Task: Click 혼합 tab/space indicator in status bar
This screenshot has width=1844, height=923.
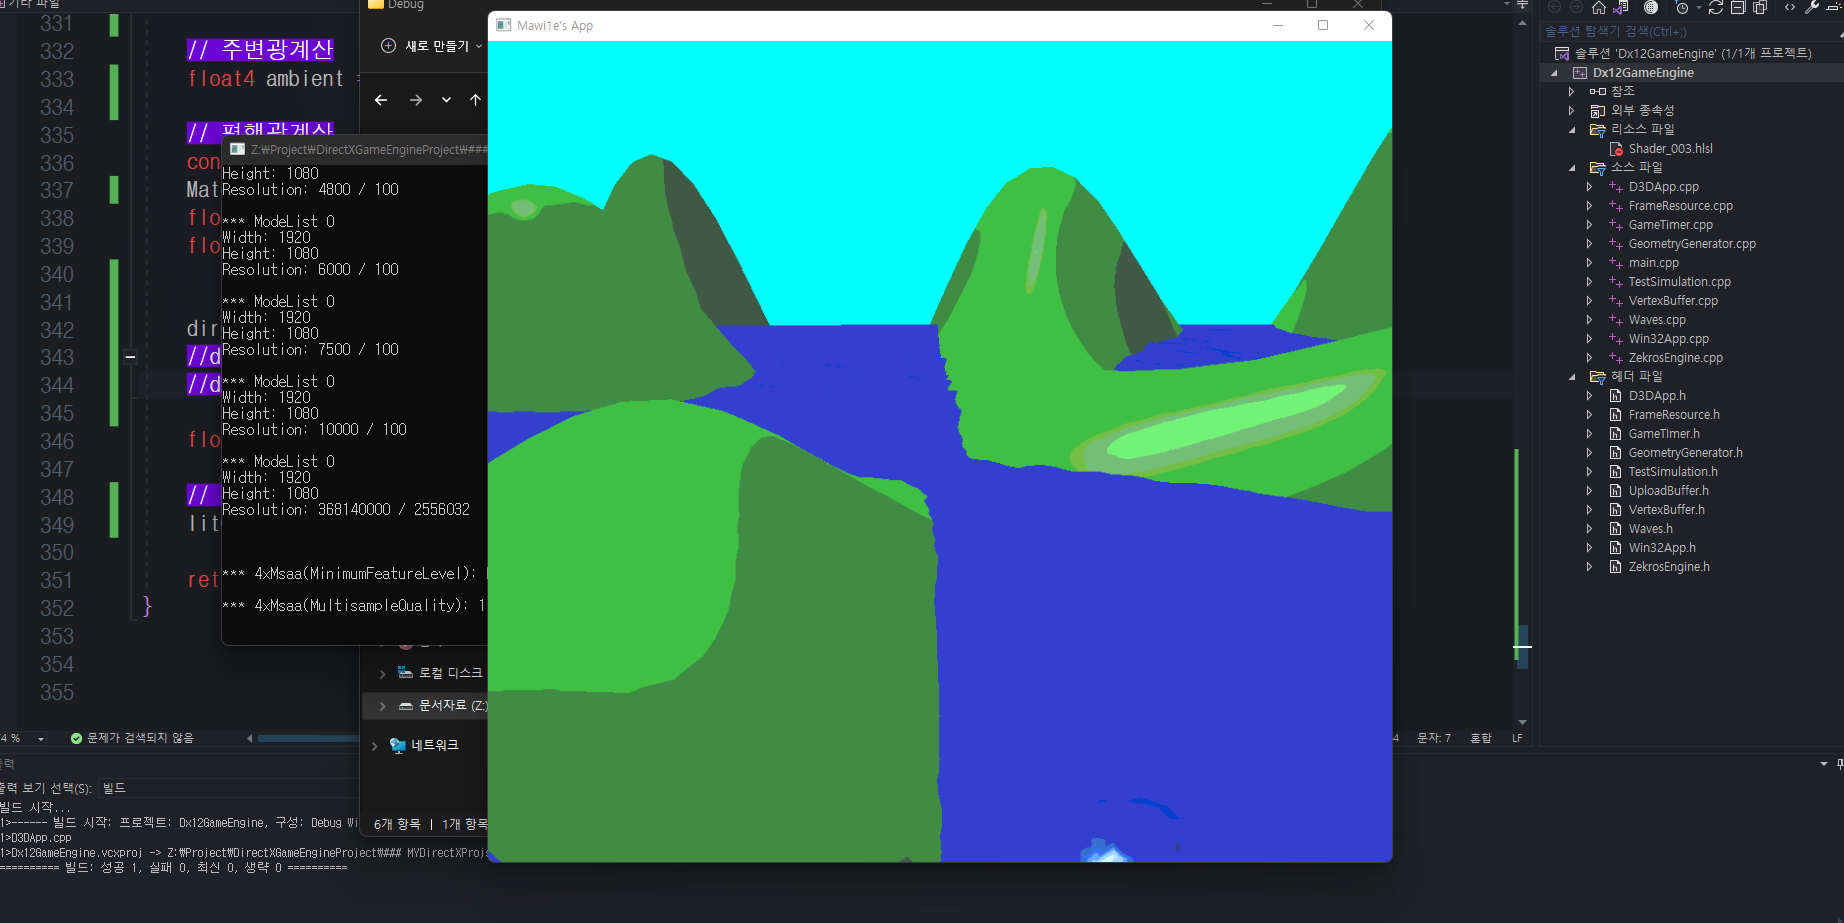Action: (x=1480, y=738)
